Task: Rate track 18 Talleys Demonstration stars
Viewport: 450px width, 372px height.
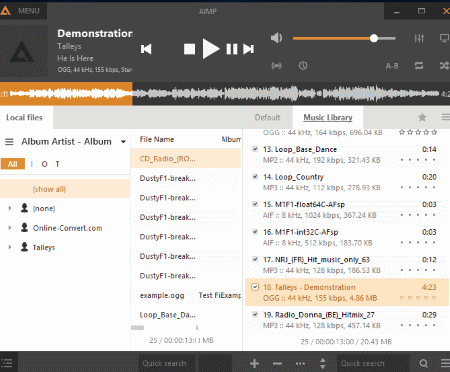Action: point(418,298)
